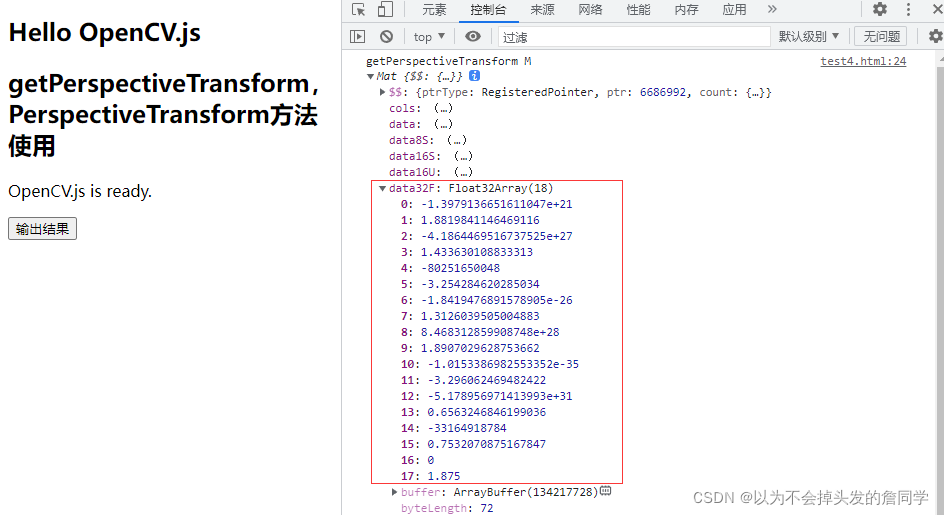Select array entry 2: -4.1864469516737525e+27
Screen dimensions: 944x515
pos(486,236)
